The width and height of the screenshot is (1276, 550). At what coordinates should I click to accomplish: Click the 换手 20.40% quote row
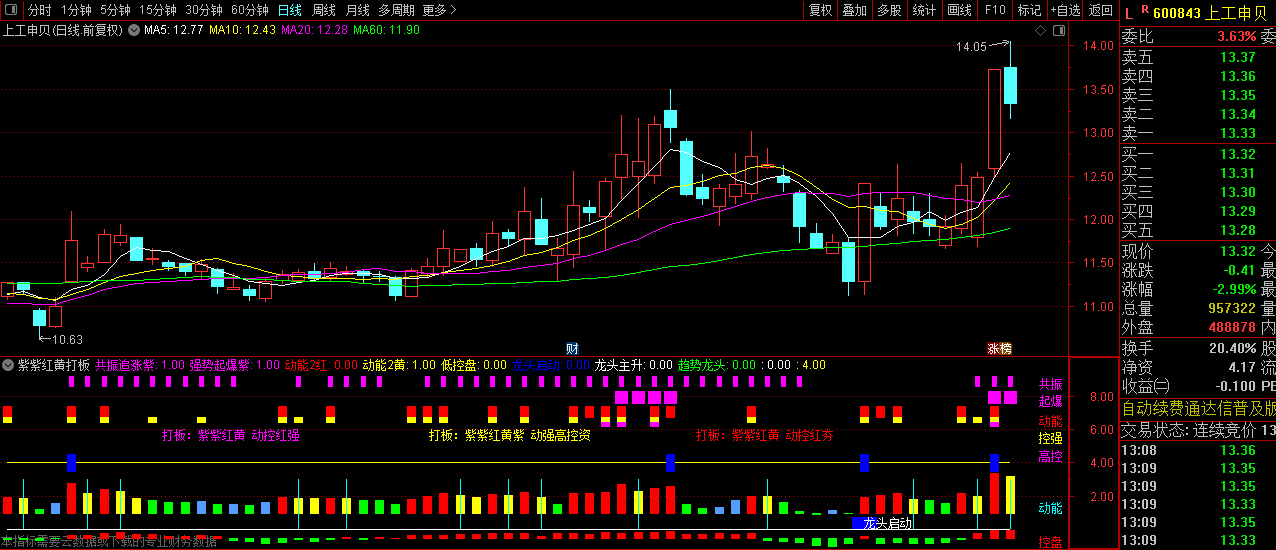pos(1188,348)
